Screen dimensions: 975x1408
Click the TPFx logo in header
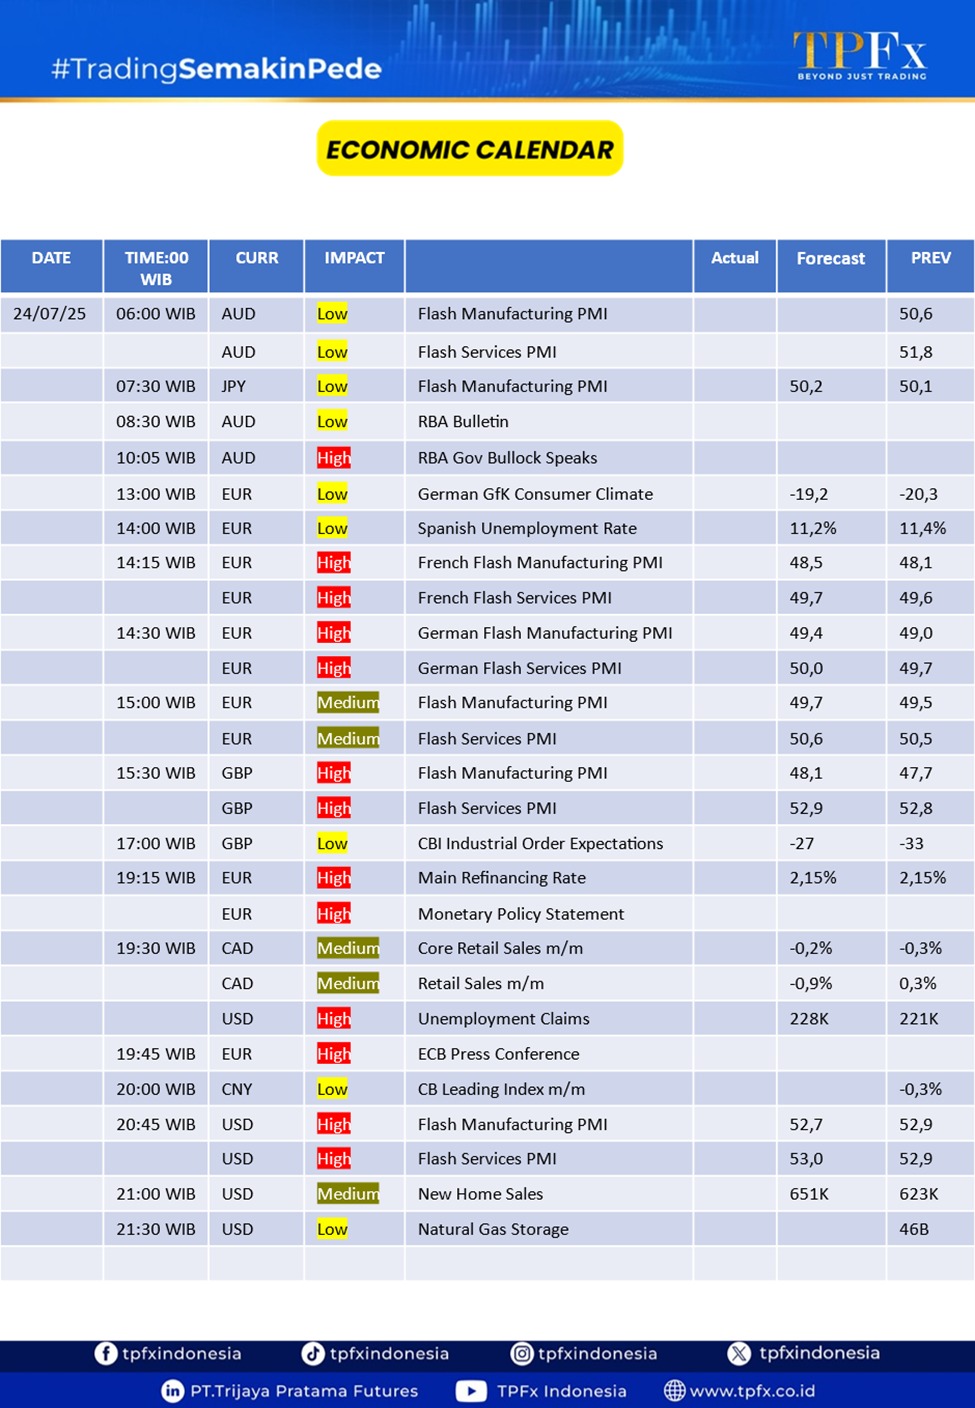point(860,55)
